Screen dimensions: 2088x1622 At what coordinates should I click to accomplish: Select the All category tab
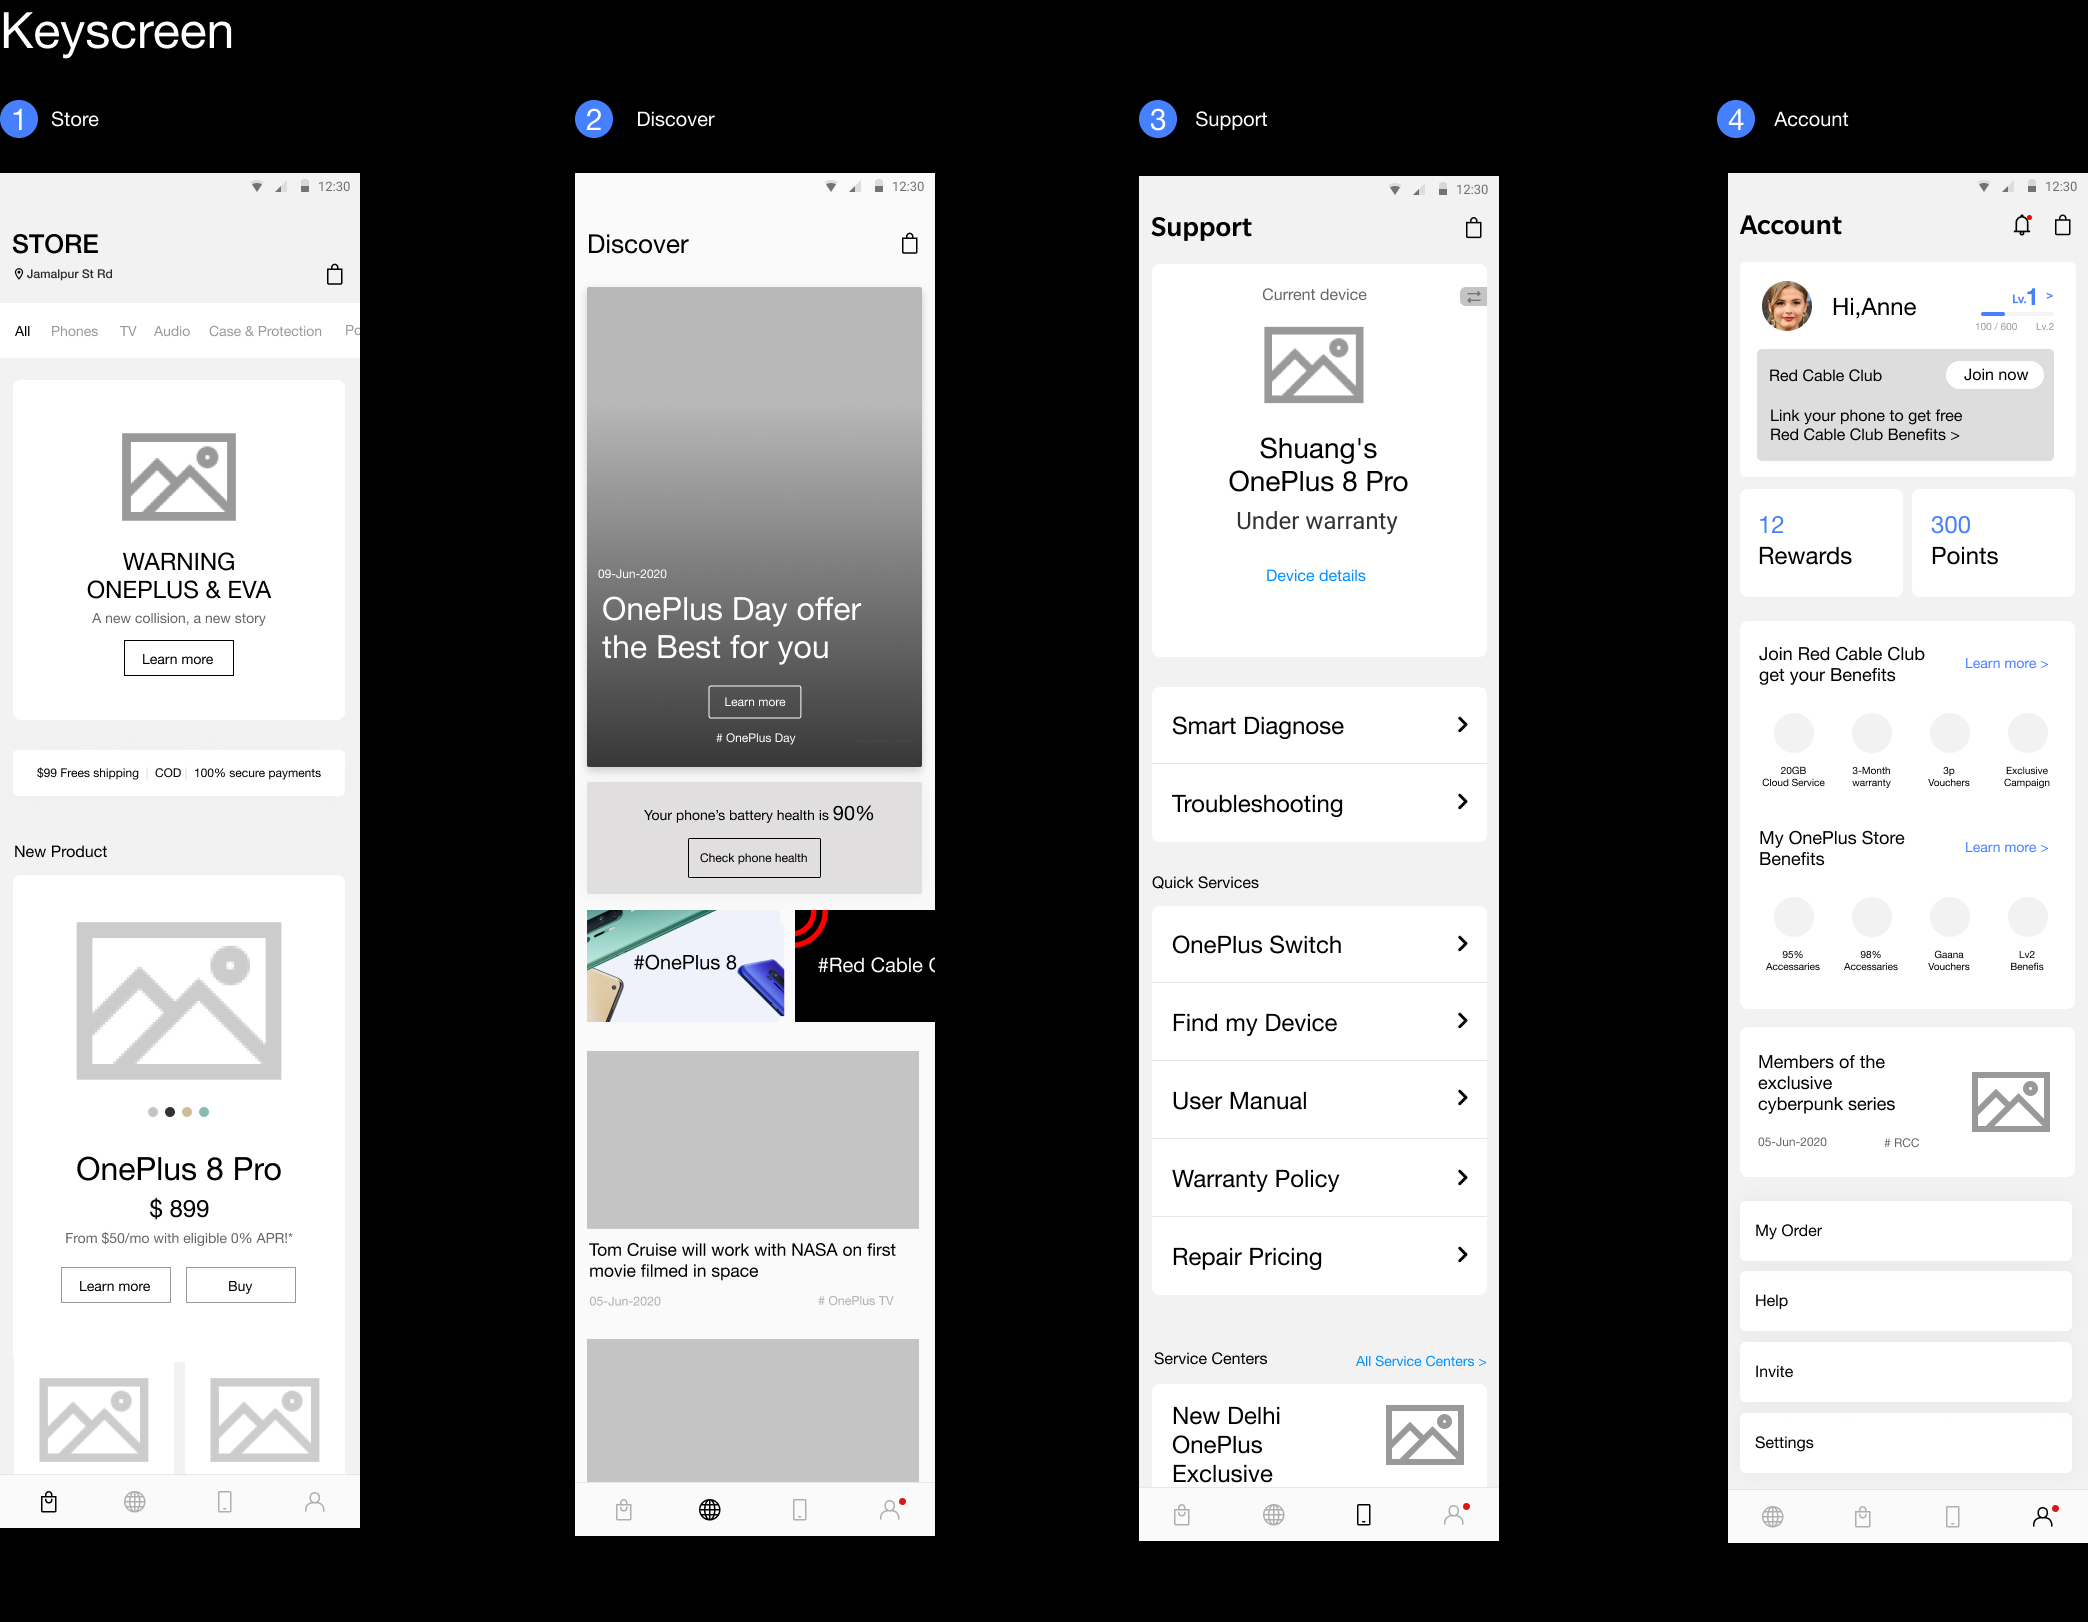[23, 331]
